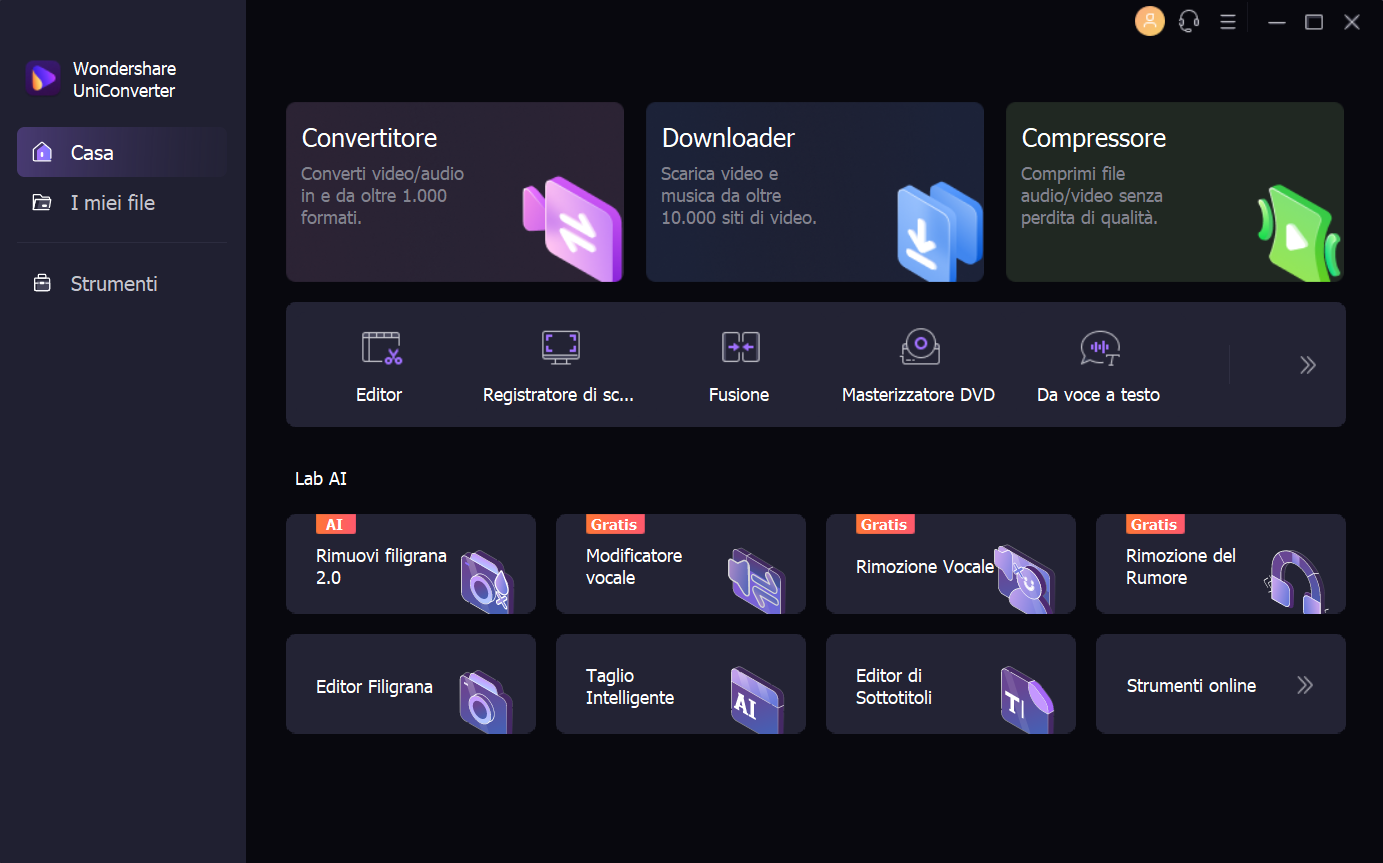
Task: Click the Editor scissors icon
Action: 380,347
